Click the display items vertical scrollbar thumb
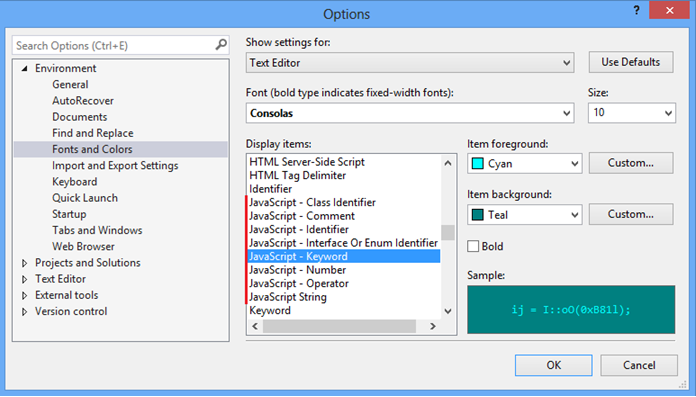Screen dimensions: 696x397 [x=448, y=232]
